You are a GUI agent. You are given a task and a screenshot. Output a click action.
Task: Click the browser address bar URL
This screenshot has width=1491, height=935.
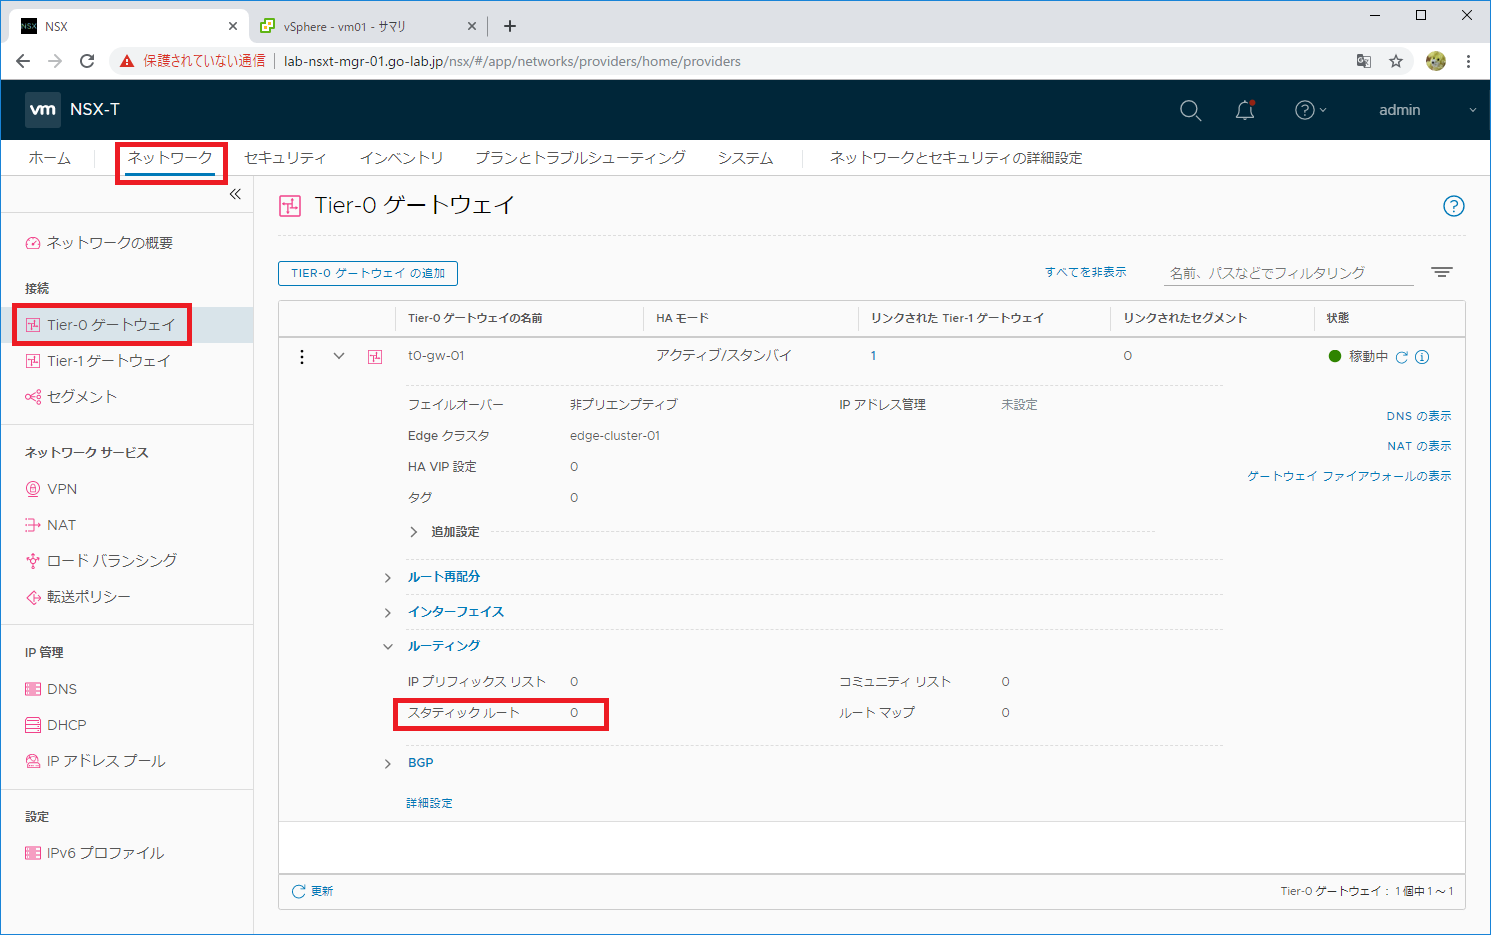[x=512, y=61]
